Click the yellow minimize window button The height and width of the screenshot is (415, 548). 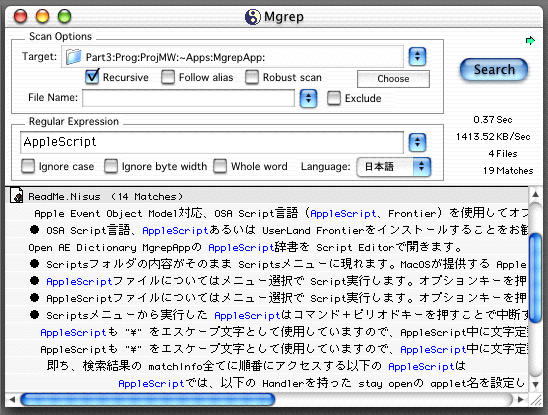[x=43, y=16]
